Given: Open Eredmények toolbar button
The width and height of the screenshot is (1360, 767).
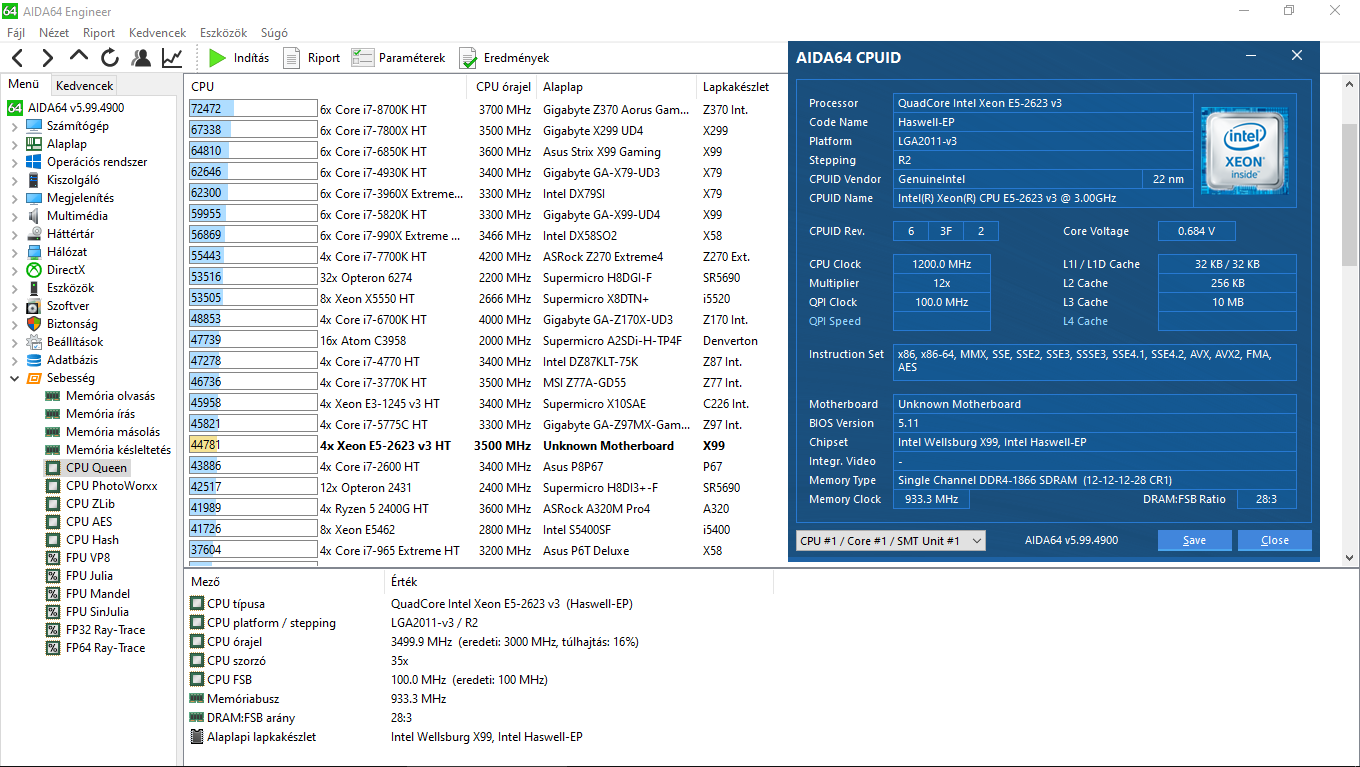Looking at the screenshot, I should tap(504, 58).
